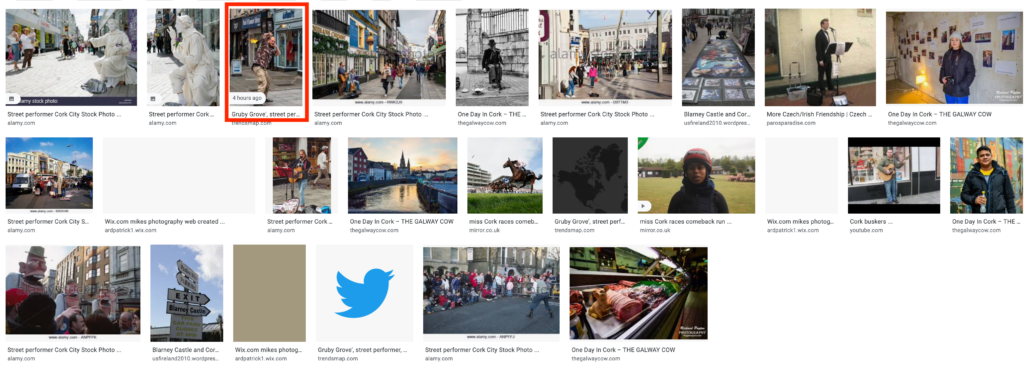Click "Cork buskers ..." caption link
Viewport: 1024px width, 382px height.
[871, 222]
